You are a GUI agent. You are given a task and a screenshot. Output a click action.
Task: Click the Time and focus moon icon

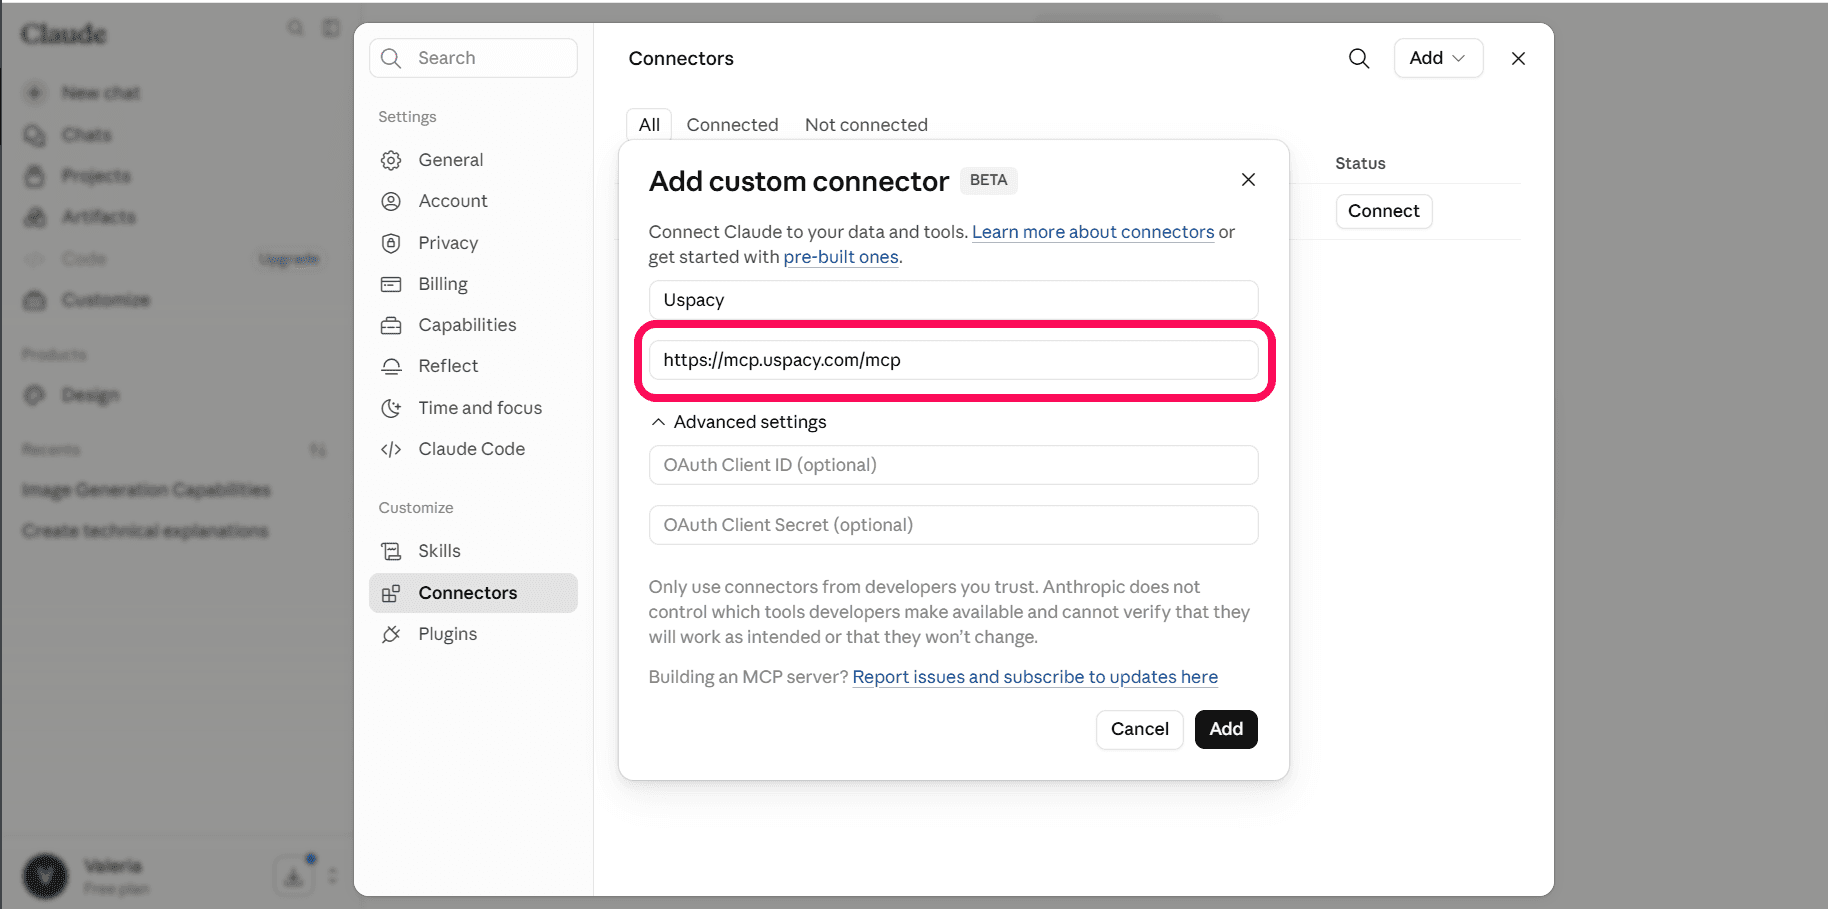391,408
